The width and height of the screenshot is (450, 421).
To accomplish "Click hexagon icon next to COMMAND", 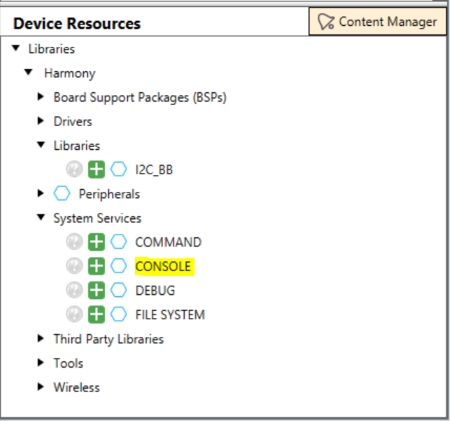I will [x=118, y=242].
